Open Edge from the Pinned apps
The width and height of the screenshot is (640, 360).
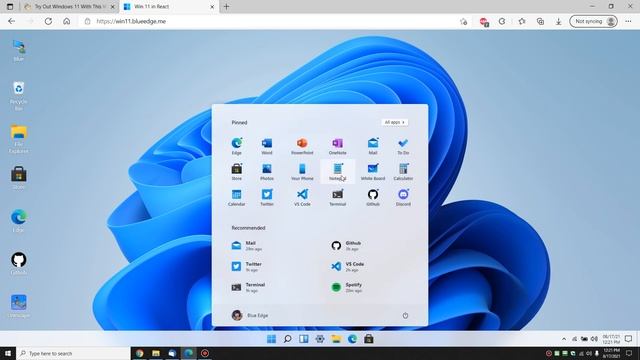point(237,146)
